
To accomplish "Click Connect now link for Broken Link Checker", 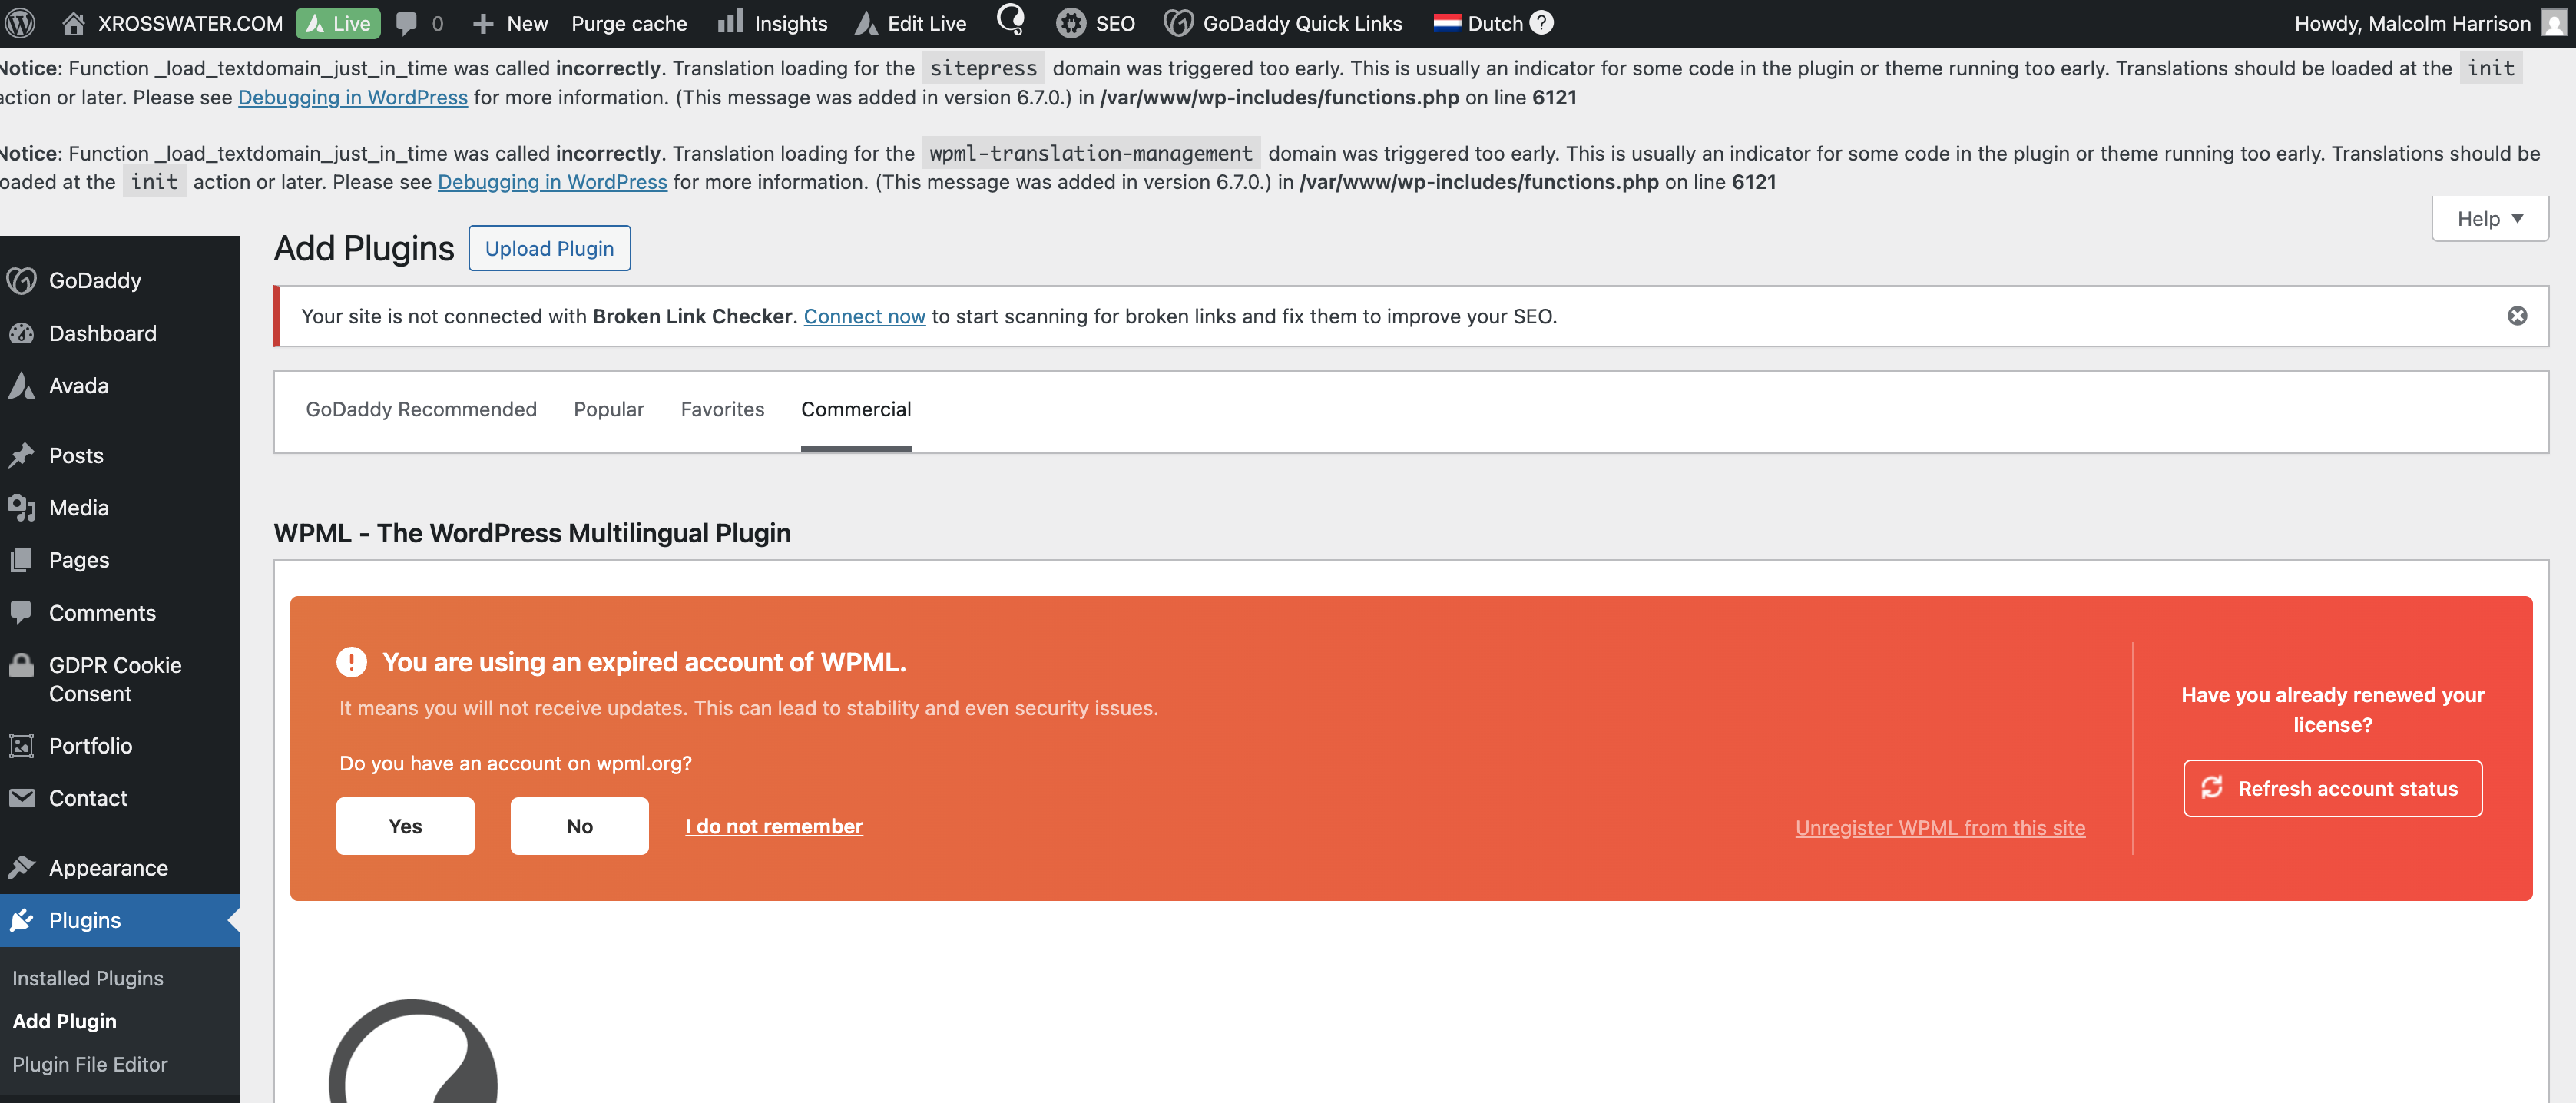I will [864, 316].
